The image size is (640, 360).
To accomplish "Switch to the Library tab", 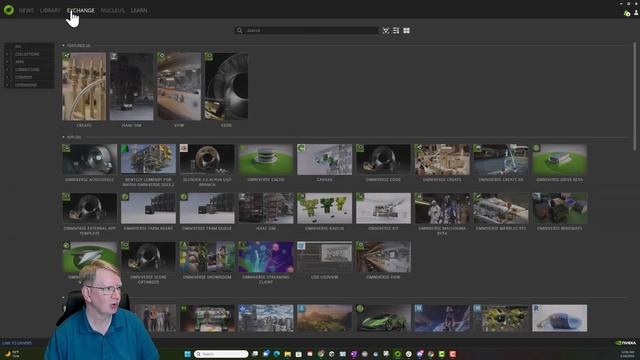I will [50, 10].
